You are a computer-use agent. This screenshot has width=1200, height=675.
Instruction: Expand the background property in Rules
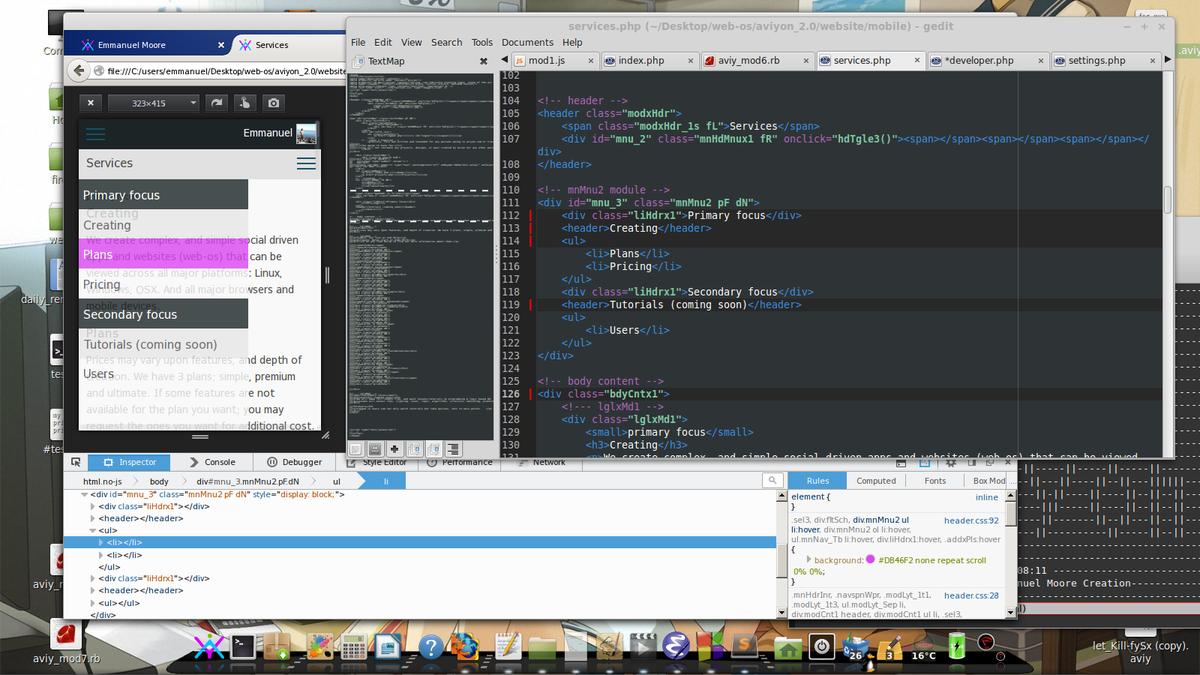(x=807, y=560)
